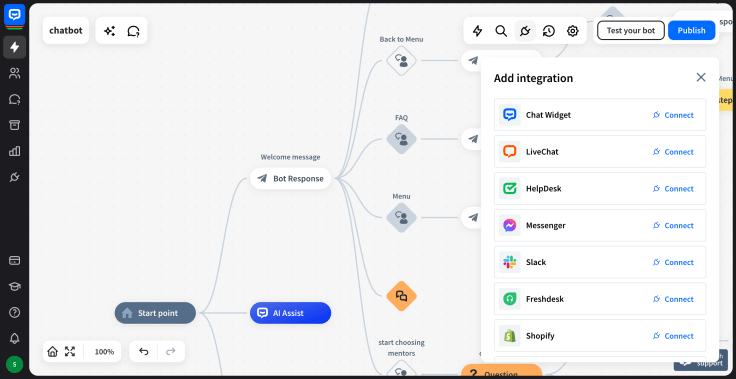Select the orange fallback chat node
This screenshot has height=379, width=736.
pos(401,296)
